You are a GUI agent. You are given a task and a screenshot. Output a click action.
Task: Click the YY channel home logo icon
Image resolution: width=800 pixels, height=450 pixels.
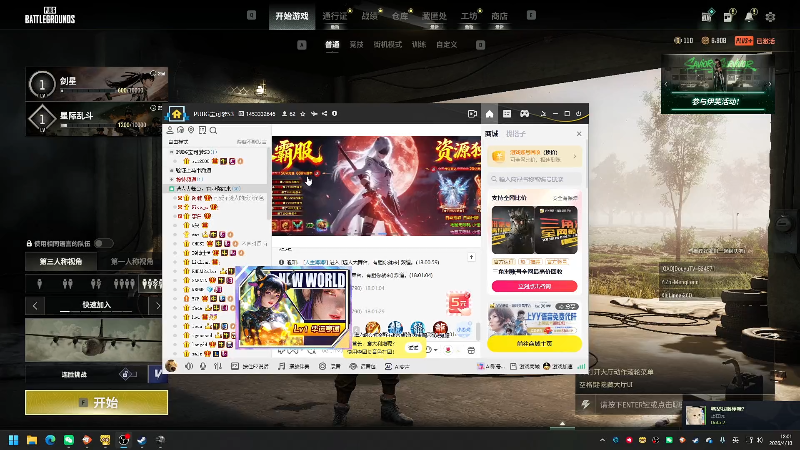click(x=177, y=113)
